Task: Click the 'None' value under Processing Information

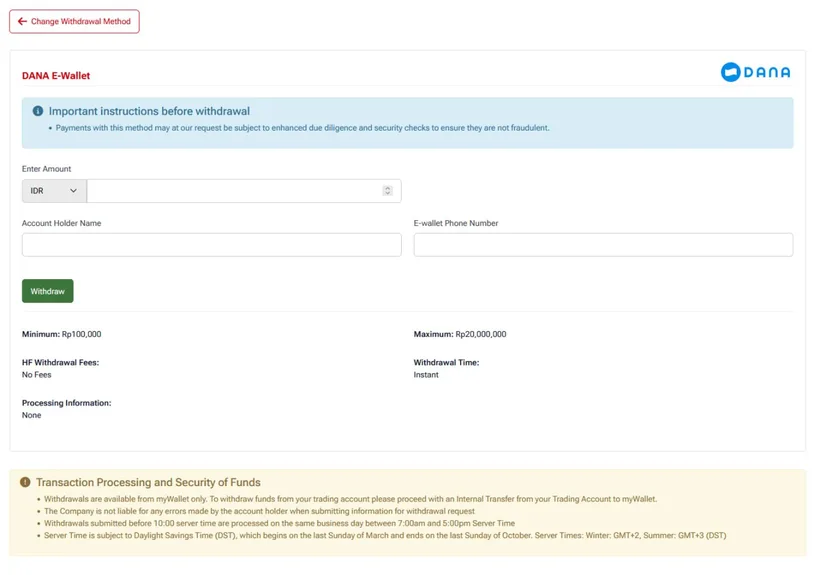Action: (x=31, y=415)
